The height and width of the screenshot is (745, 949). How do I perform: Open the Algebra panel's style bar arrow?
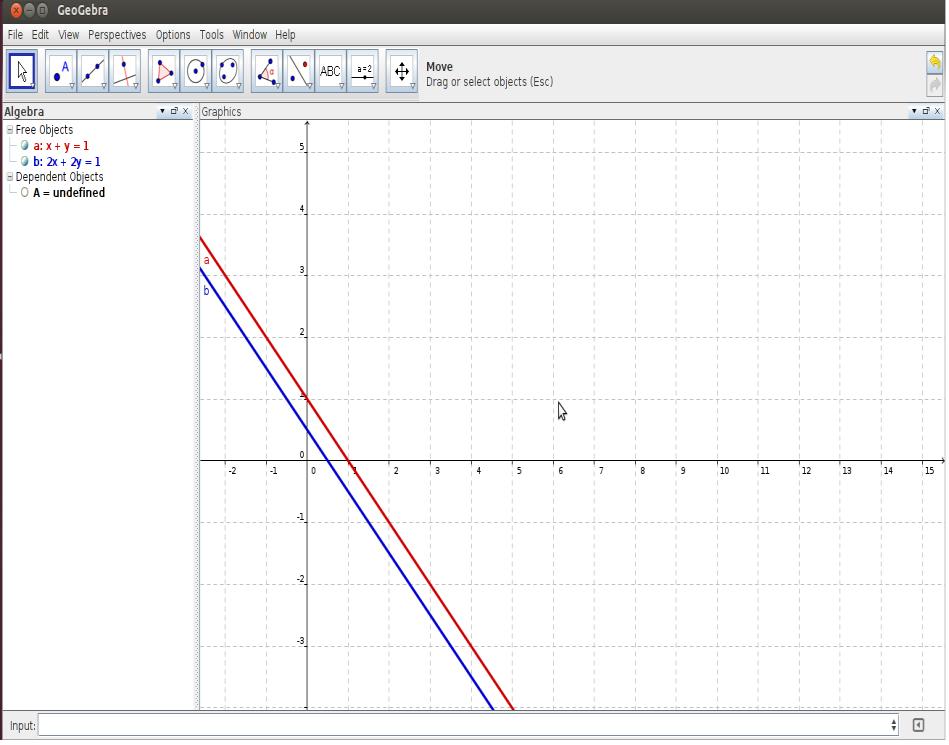[162, 111]
